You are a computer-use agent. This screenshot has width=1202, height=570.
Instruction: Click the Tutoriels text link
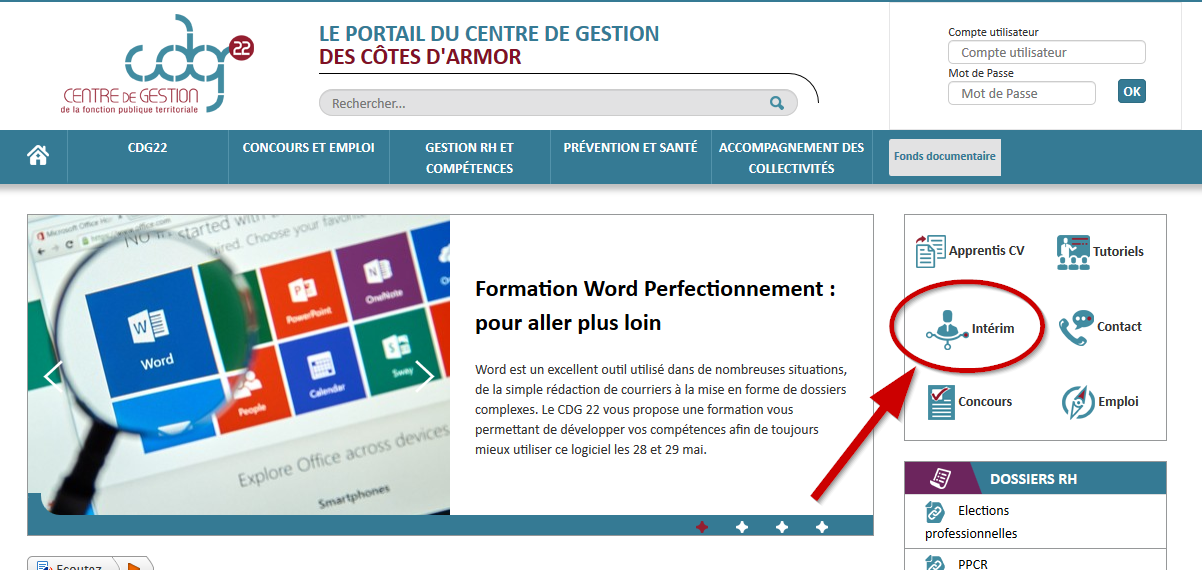coord(1118,252)
